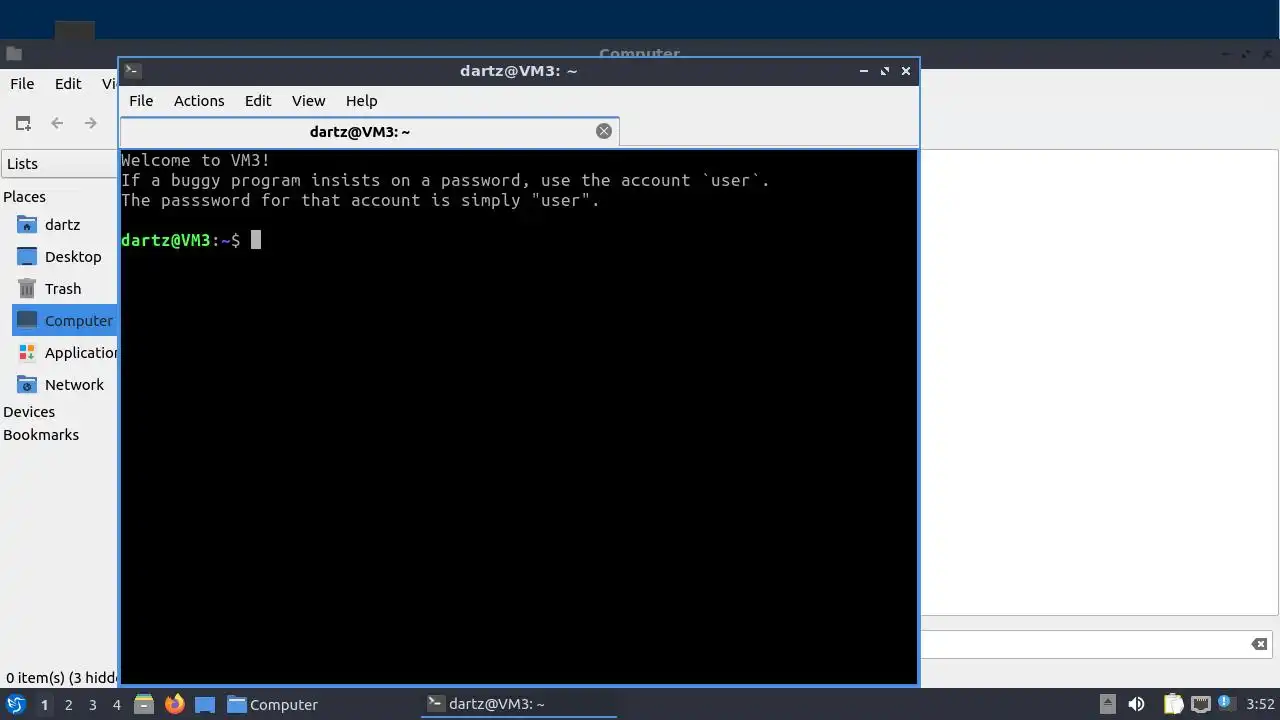Open the terminal Edit menu
1280x720 pixels.
click(x=258, y=101)
